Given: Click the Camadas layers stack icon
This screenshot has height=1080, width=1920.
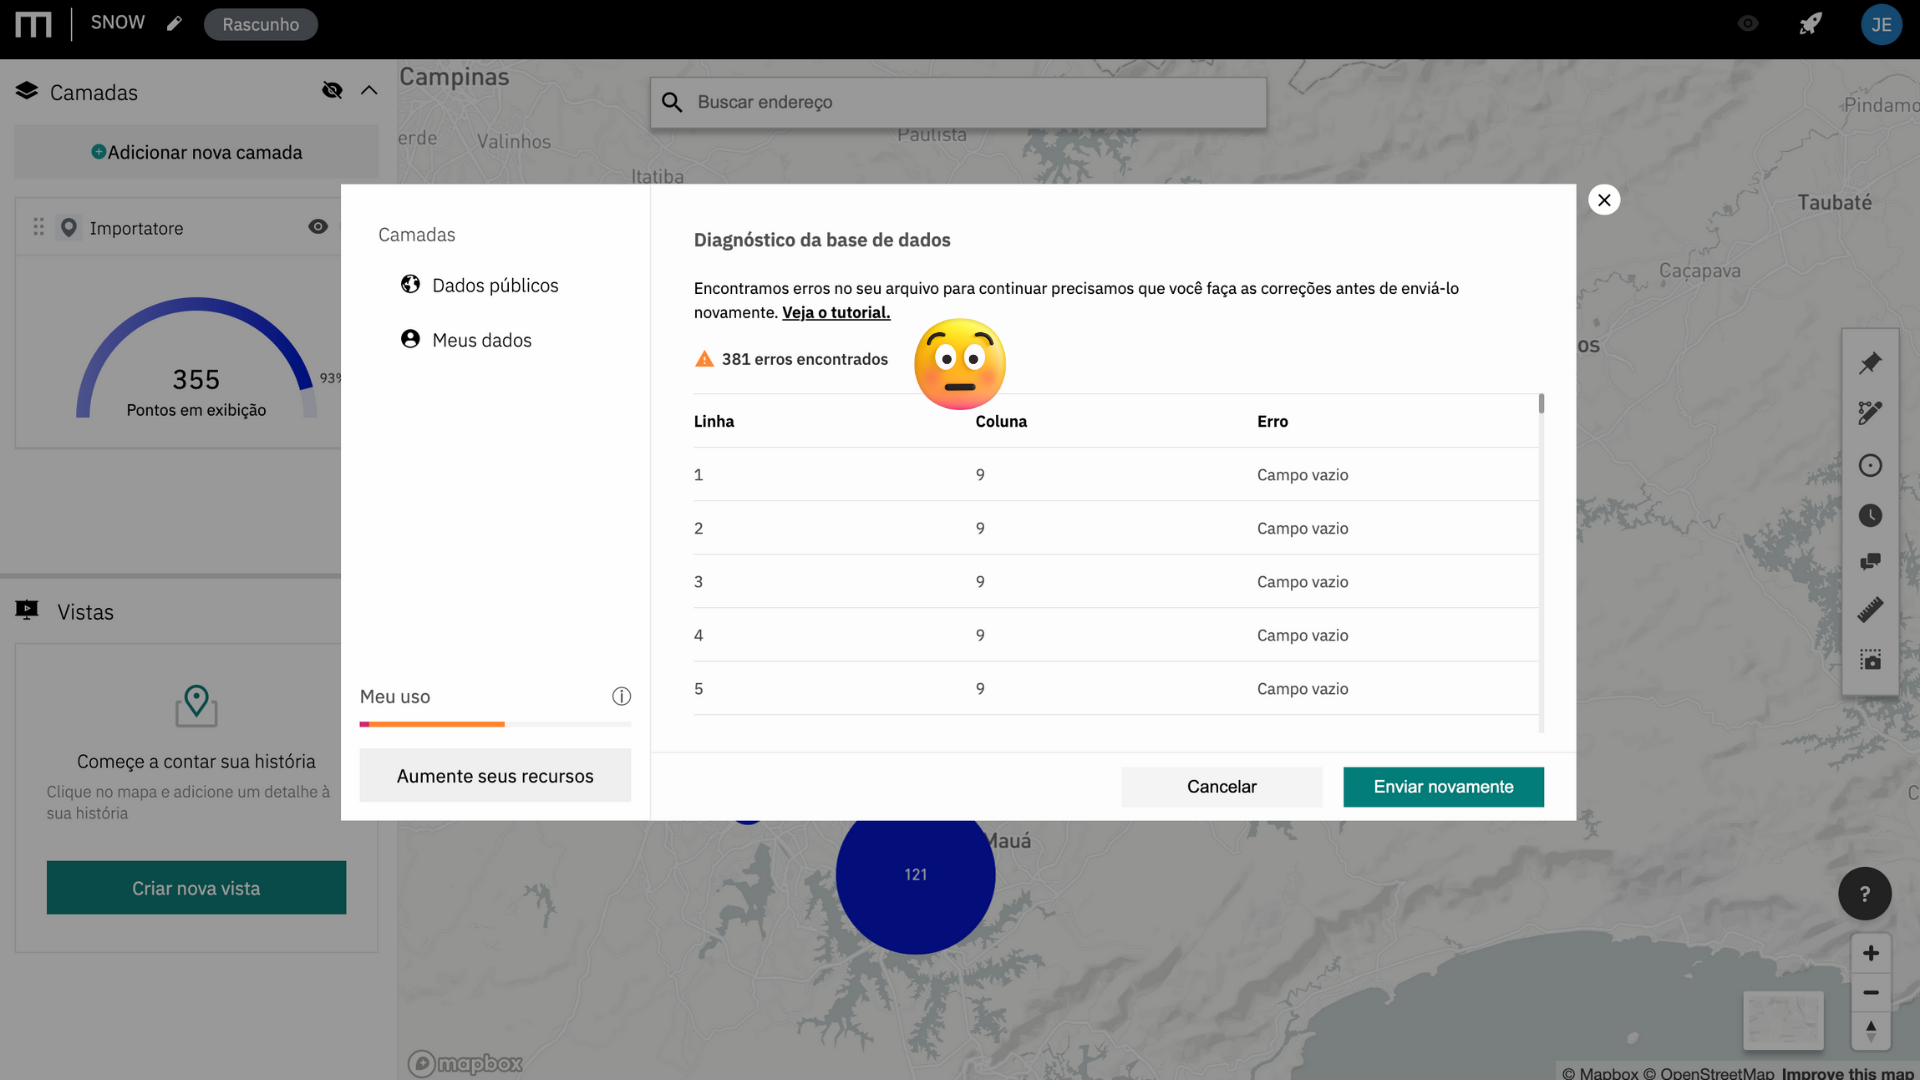Looking at the screenshot, I should click(27, 91).
